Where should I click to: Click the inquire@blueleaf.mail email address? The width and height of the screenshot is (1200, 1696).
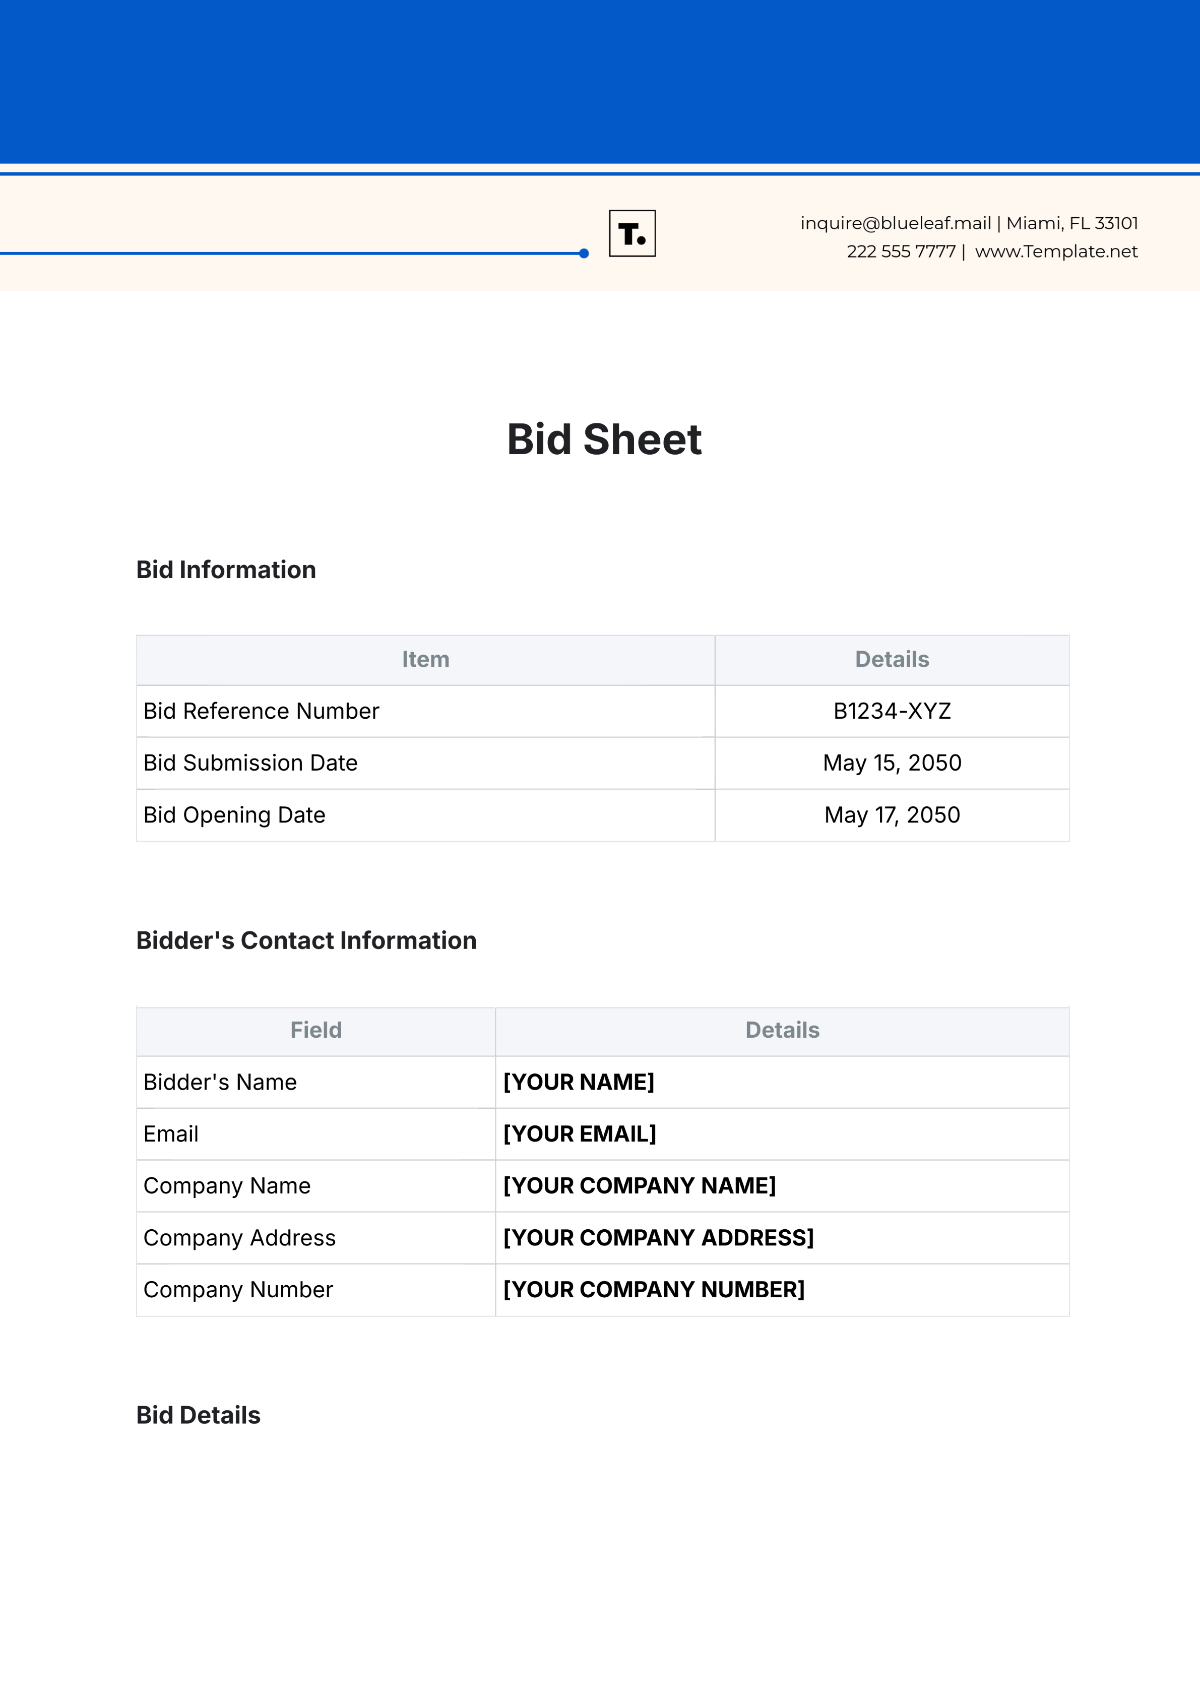895,223
